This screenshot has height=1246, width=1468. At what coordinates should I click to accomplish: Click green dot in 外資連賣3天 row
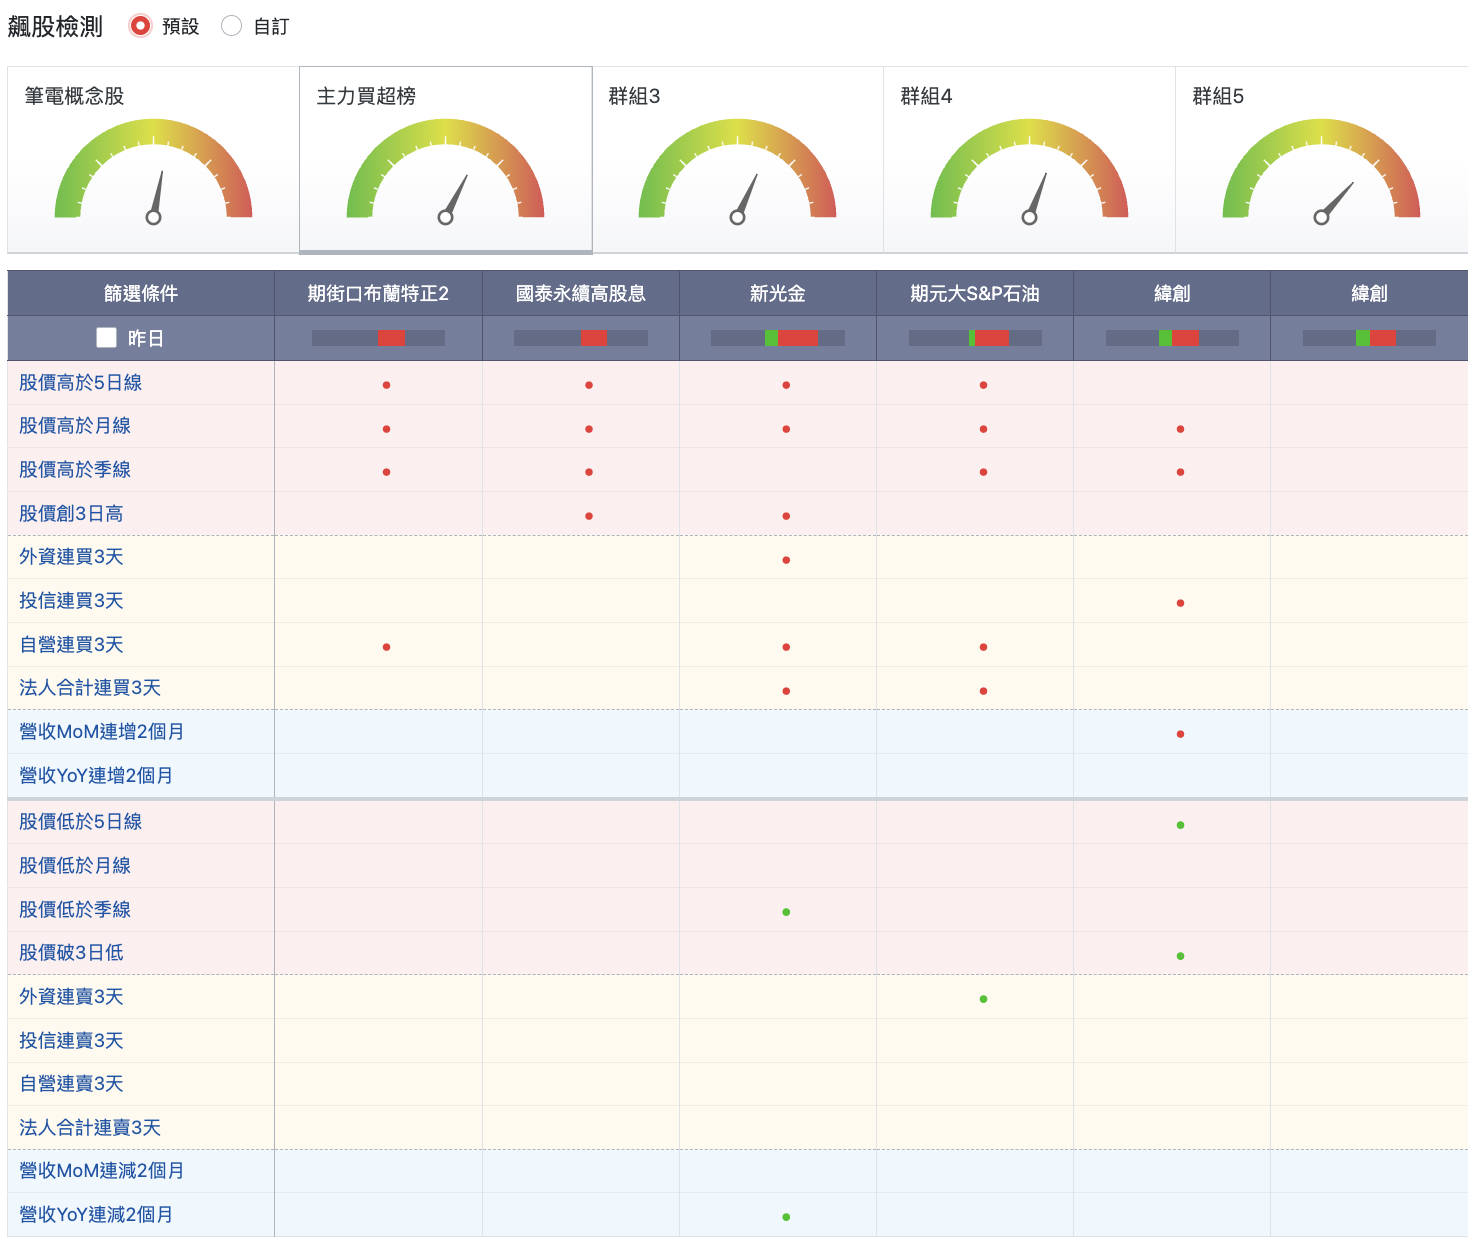tap(983, 999)
